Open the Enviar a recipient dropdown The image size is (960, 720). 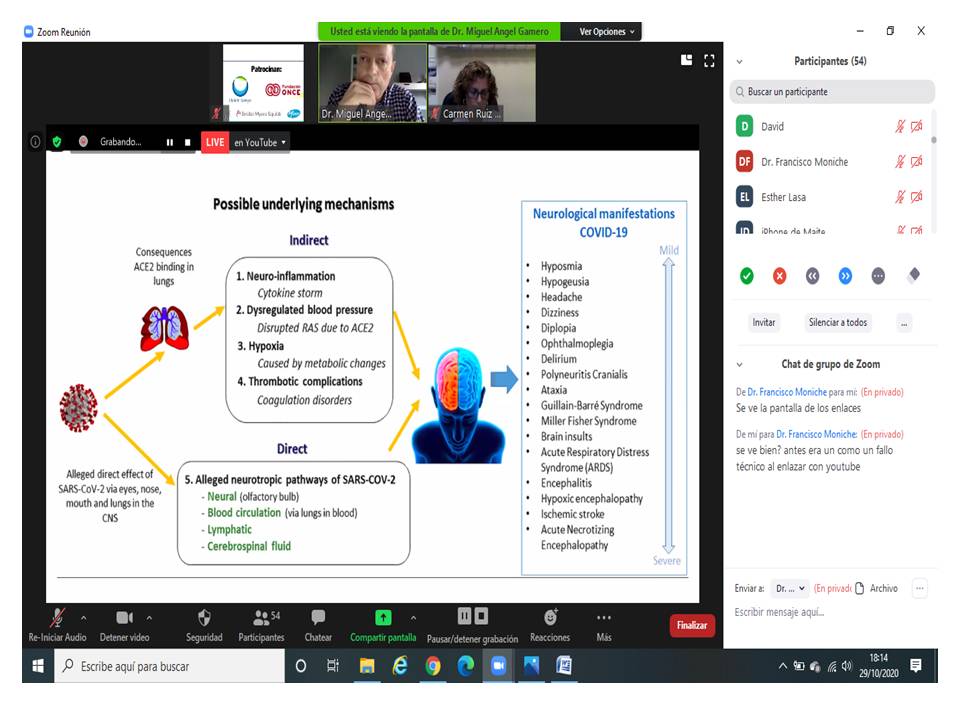pos(791,589)
